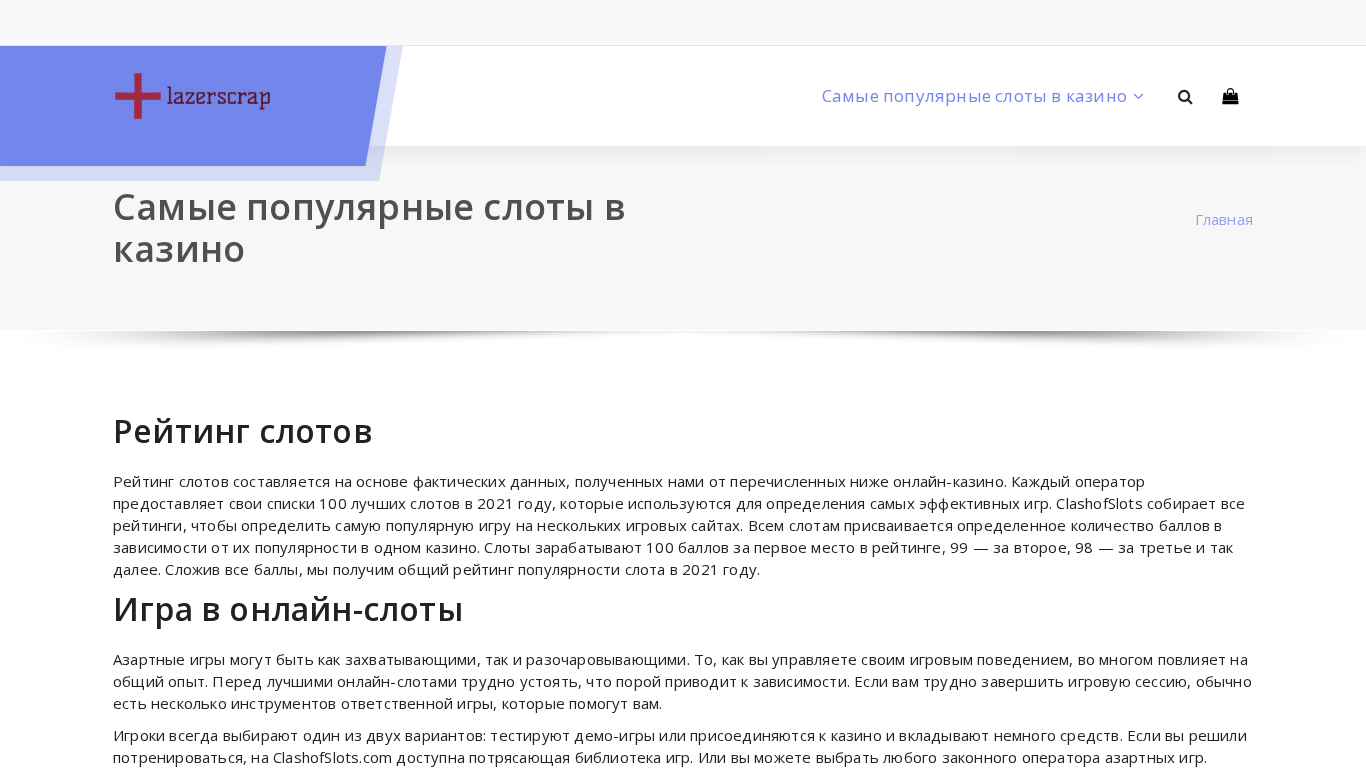1366x768 pixels.
Task: Follow the 'Главная' breadcrumb link
Action: coord(1224,219)
